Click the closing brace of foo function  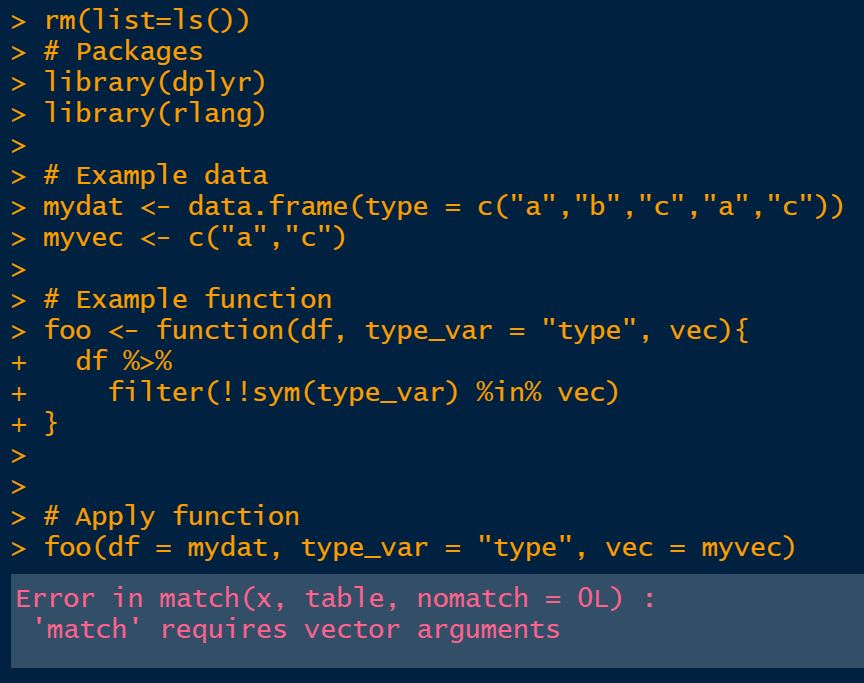coord(51,423)
